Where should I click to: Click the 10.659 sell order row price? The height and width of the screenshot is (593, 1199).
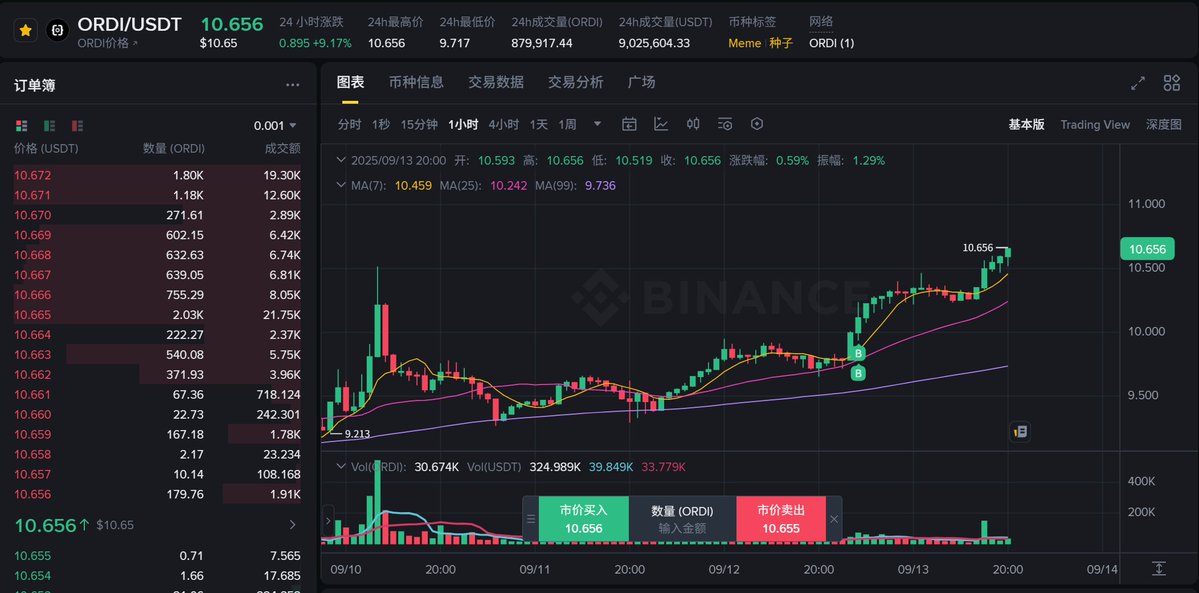[x=33, y=435]
